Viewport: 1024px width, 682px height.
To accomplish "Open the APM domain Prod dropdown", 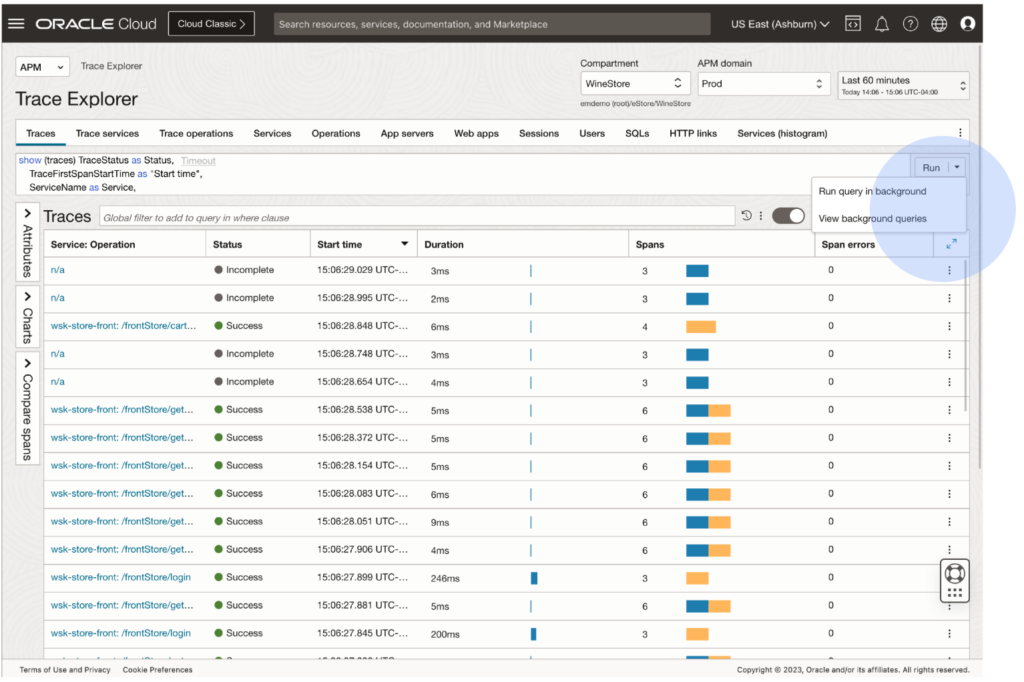I will [762, 84].
